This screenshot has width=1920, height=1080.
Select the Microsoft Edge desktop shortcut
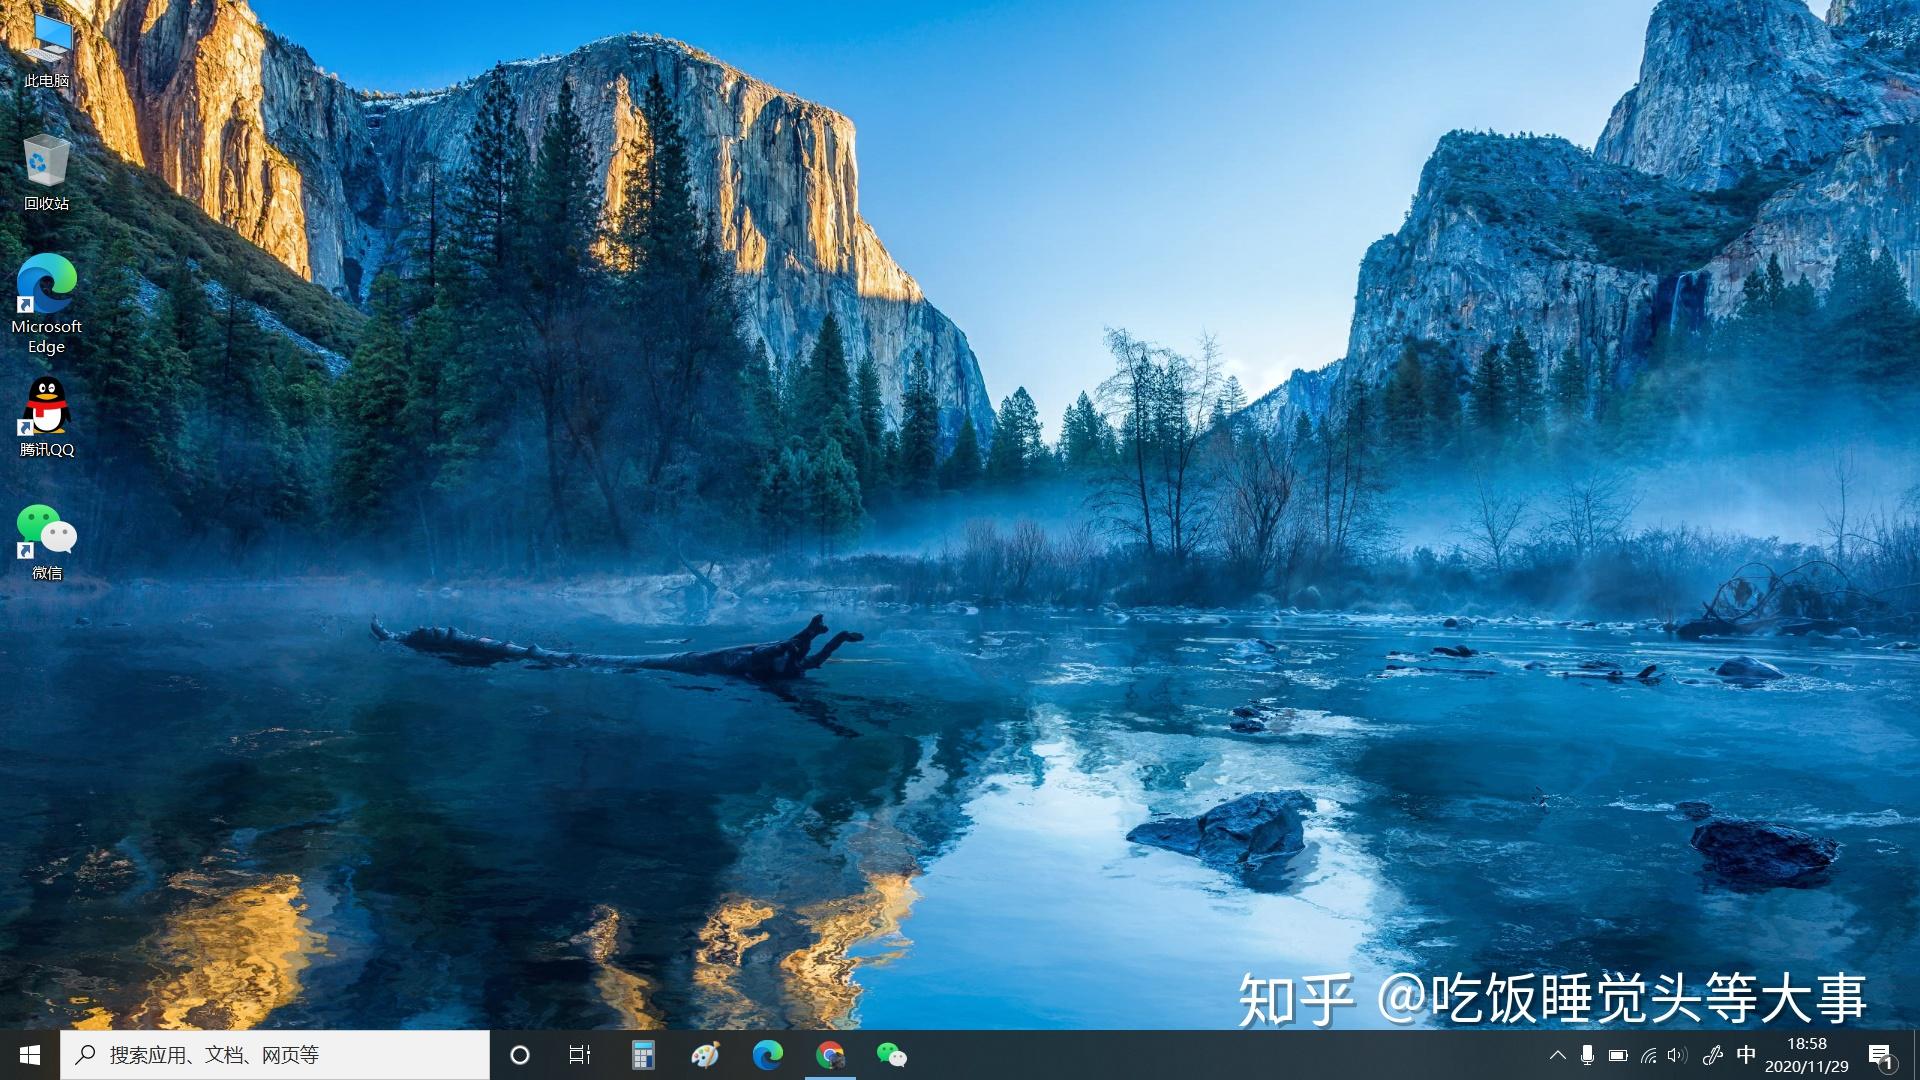click(46, 304)
